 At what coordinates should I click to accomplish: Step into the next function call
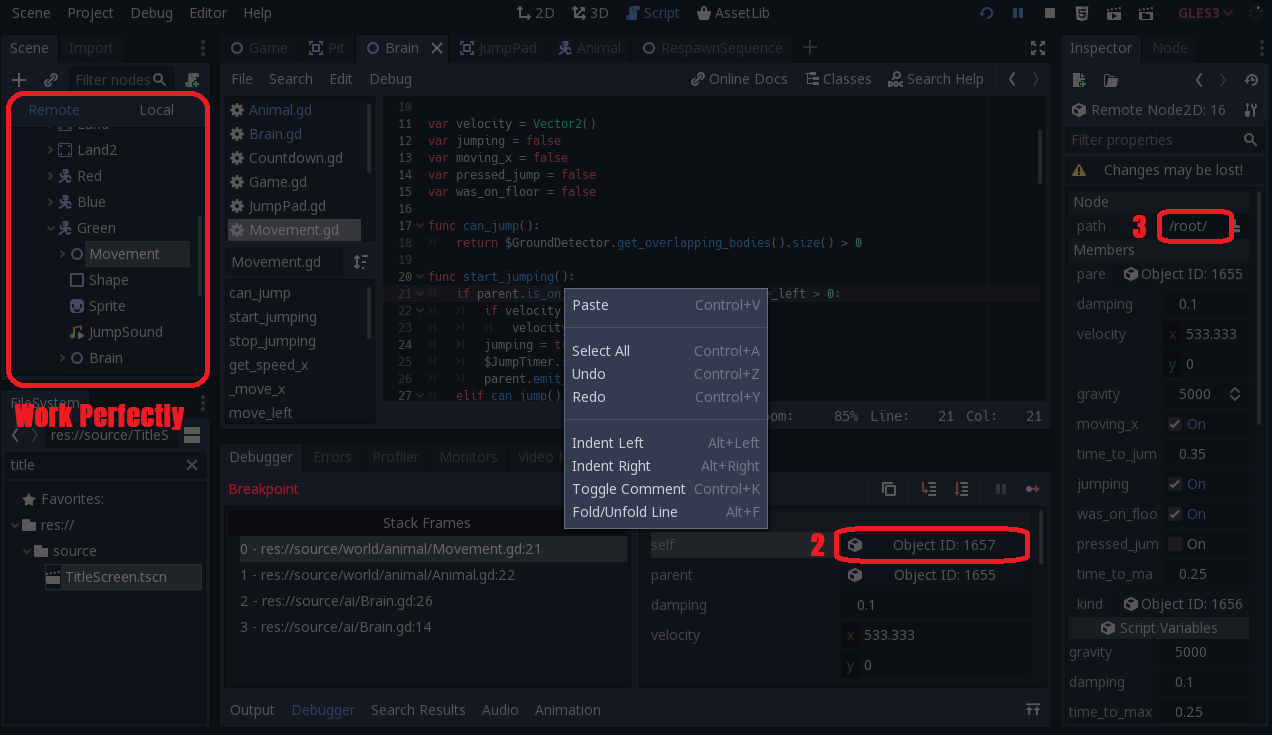point(928,489)
